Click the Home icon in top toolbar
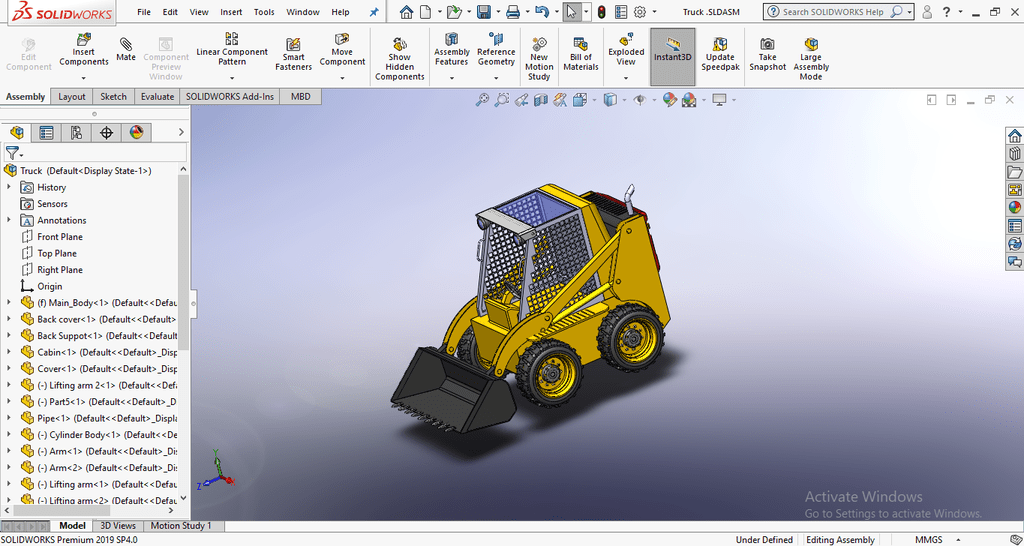The image size is (1024, 546). click(x=406, y=12)
